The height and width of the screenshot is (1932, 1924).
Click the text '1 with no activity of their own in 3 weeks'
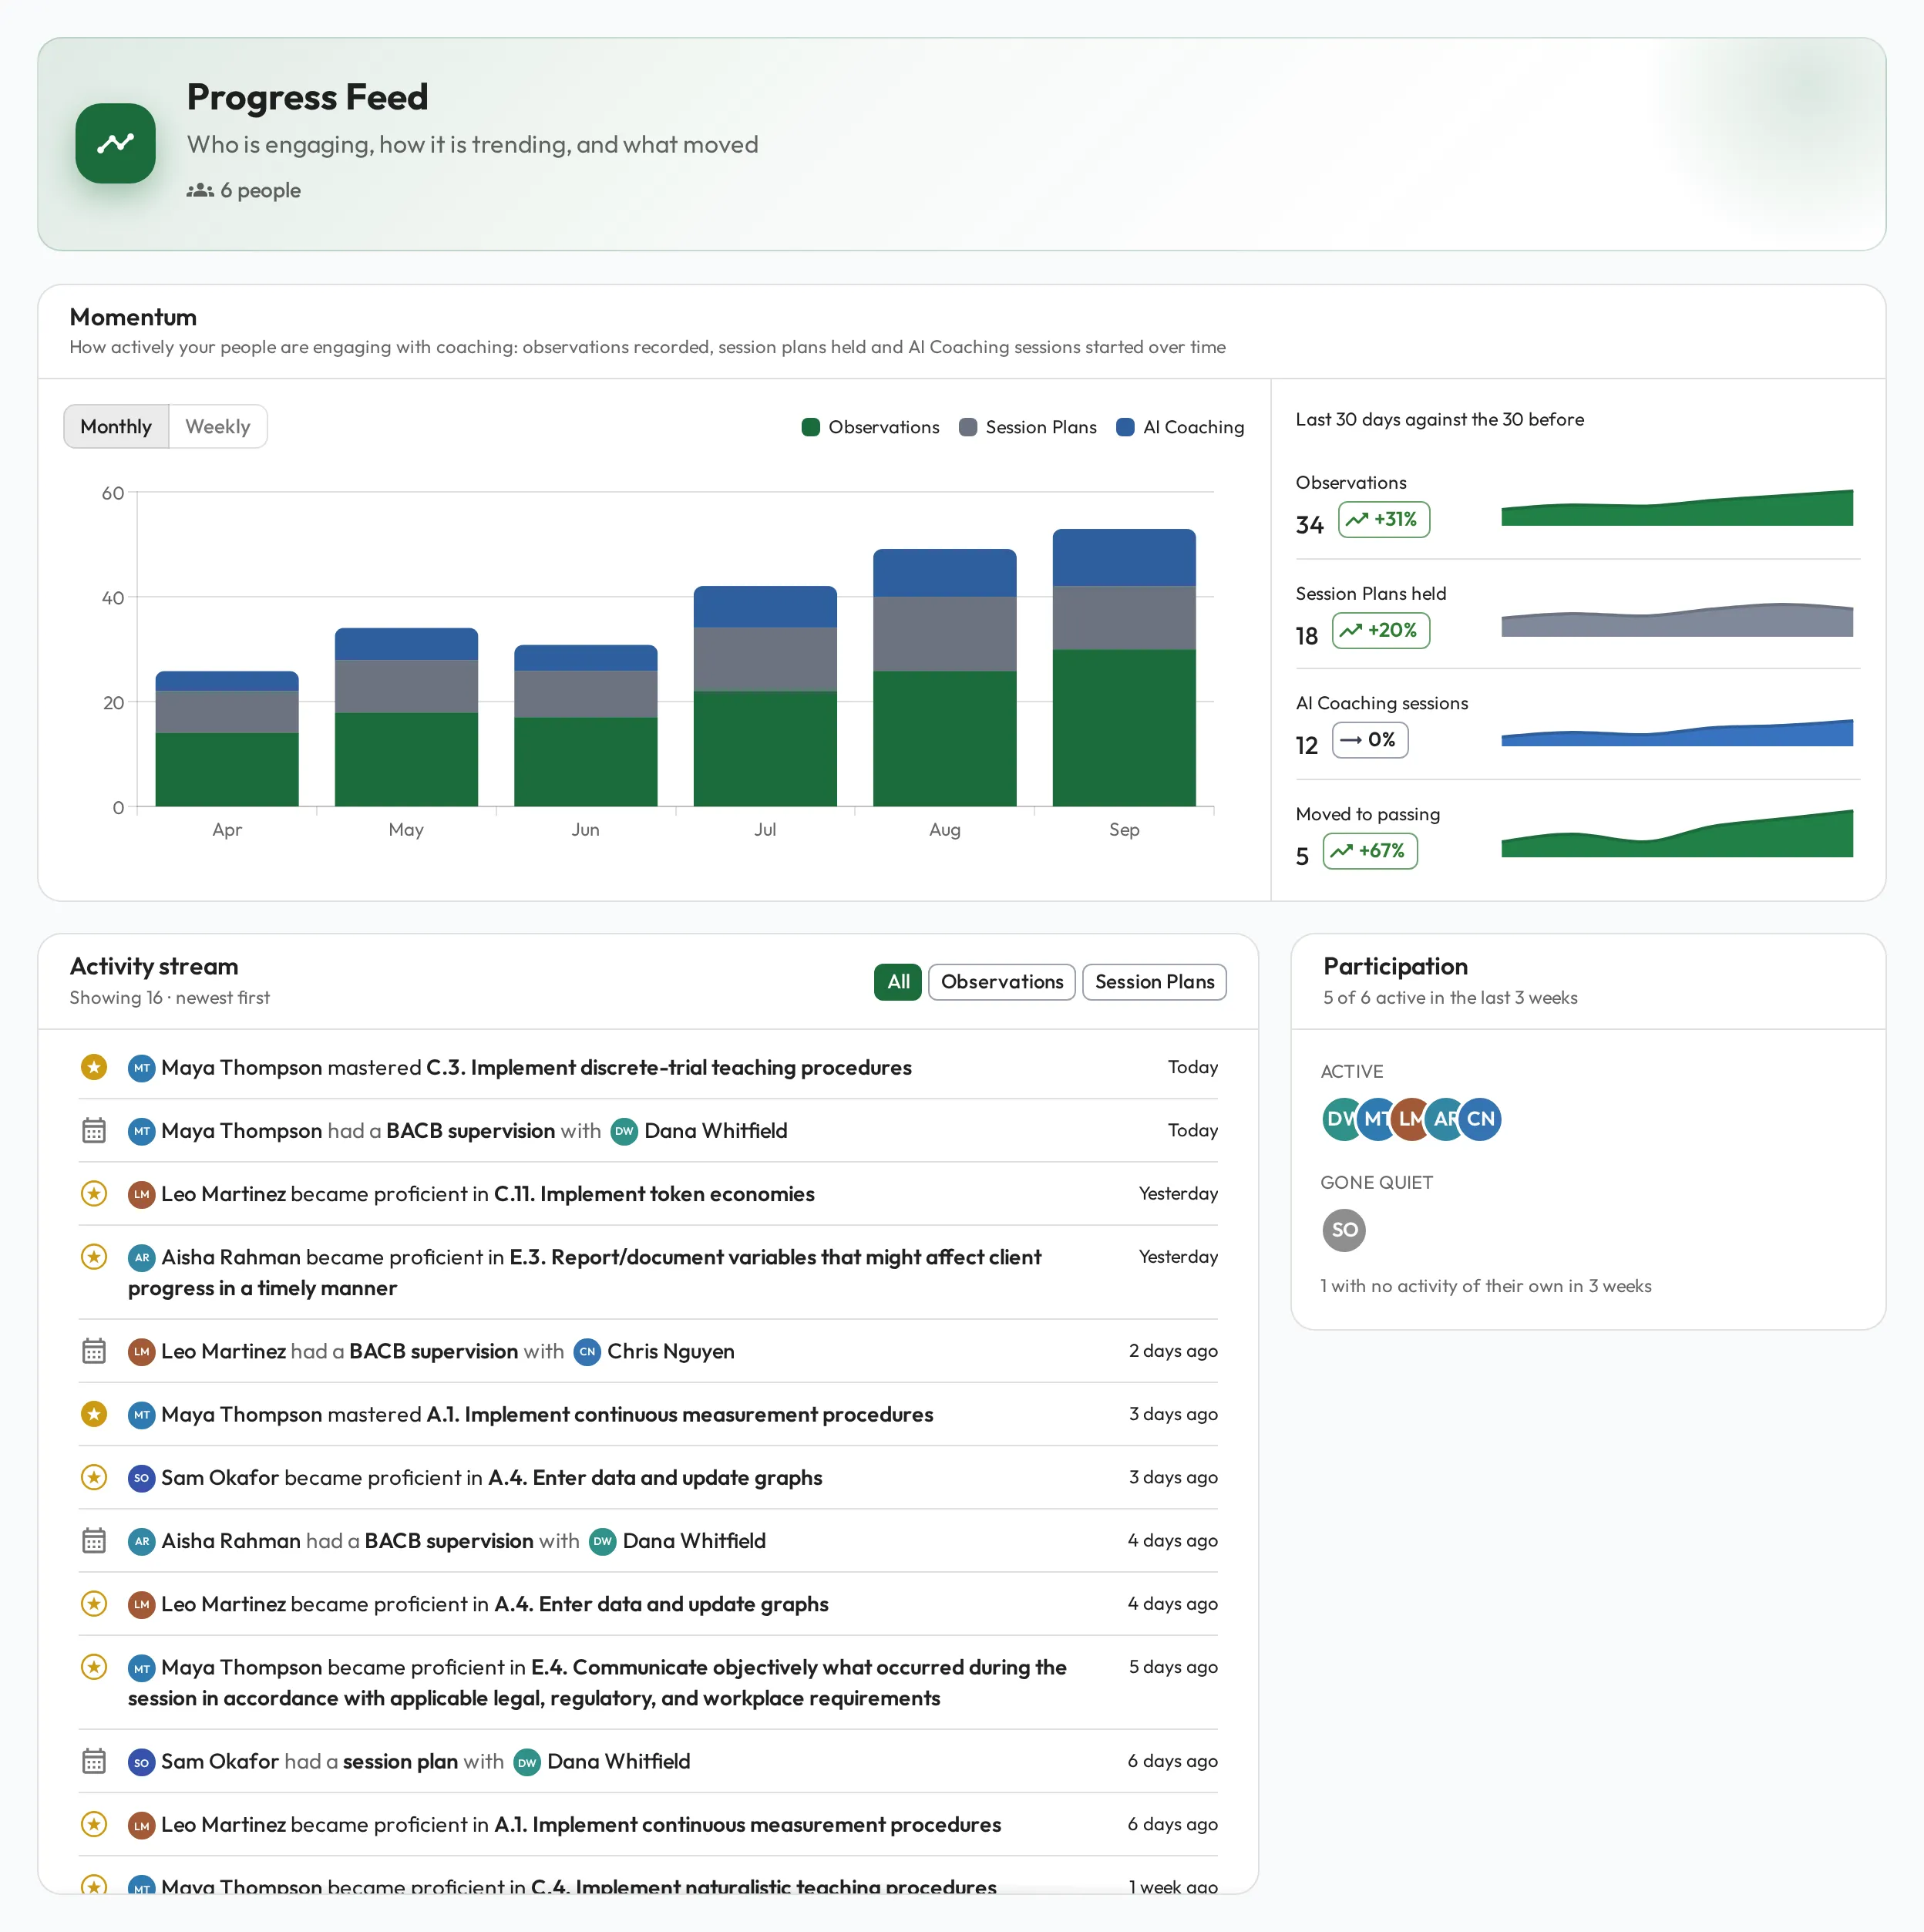click(x=1485, y=1286)
